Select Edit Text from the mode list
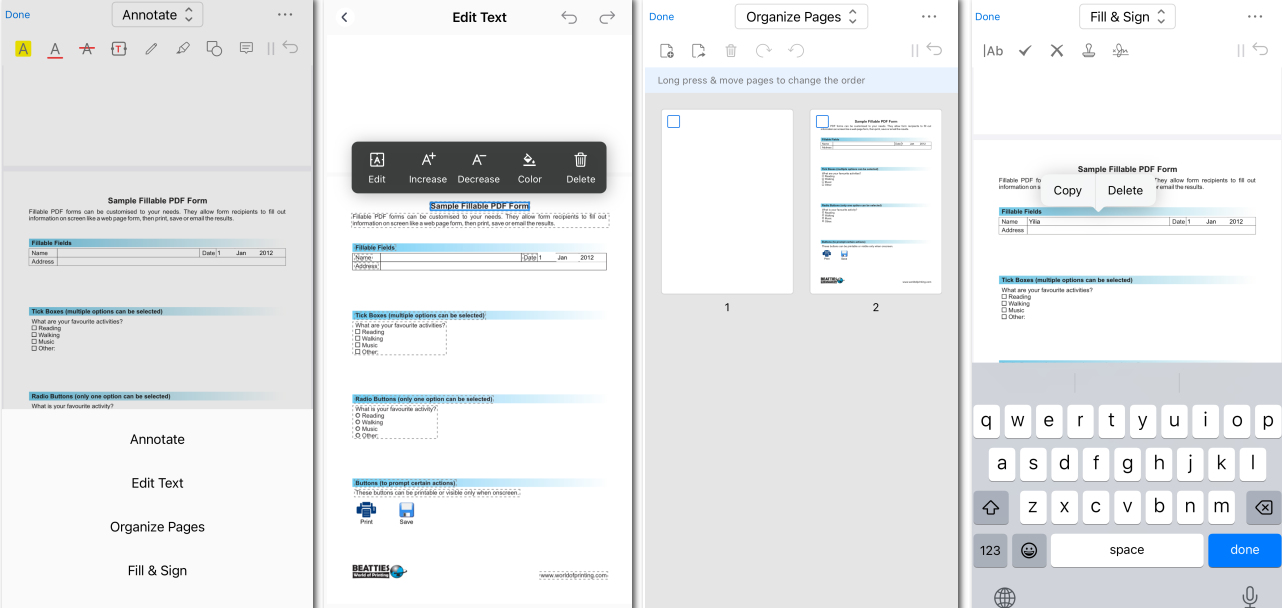The width and height of the screenshot is (1282, 608). tap(157, 483)
